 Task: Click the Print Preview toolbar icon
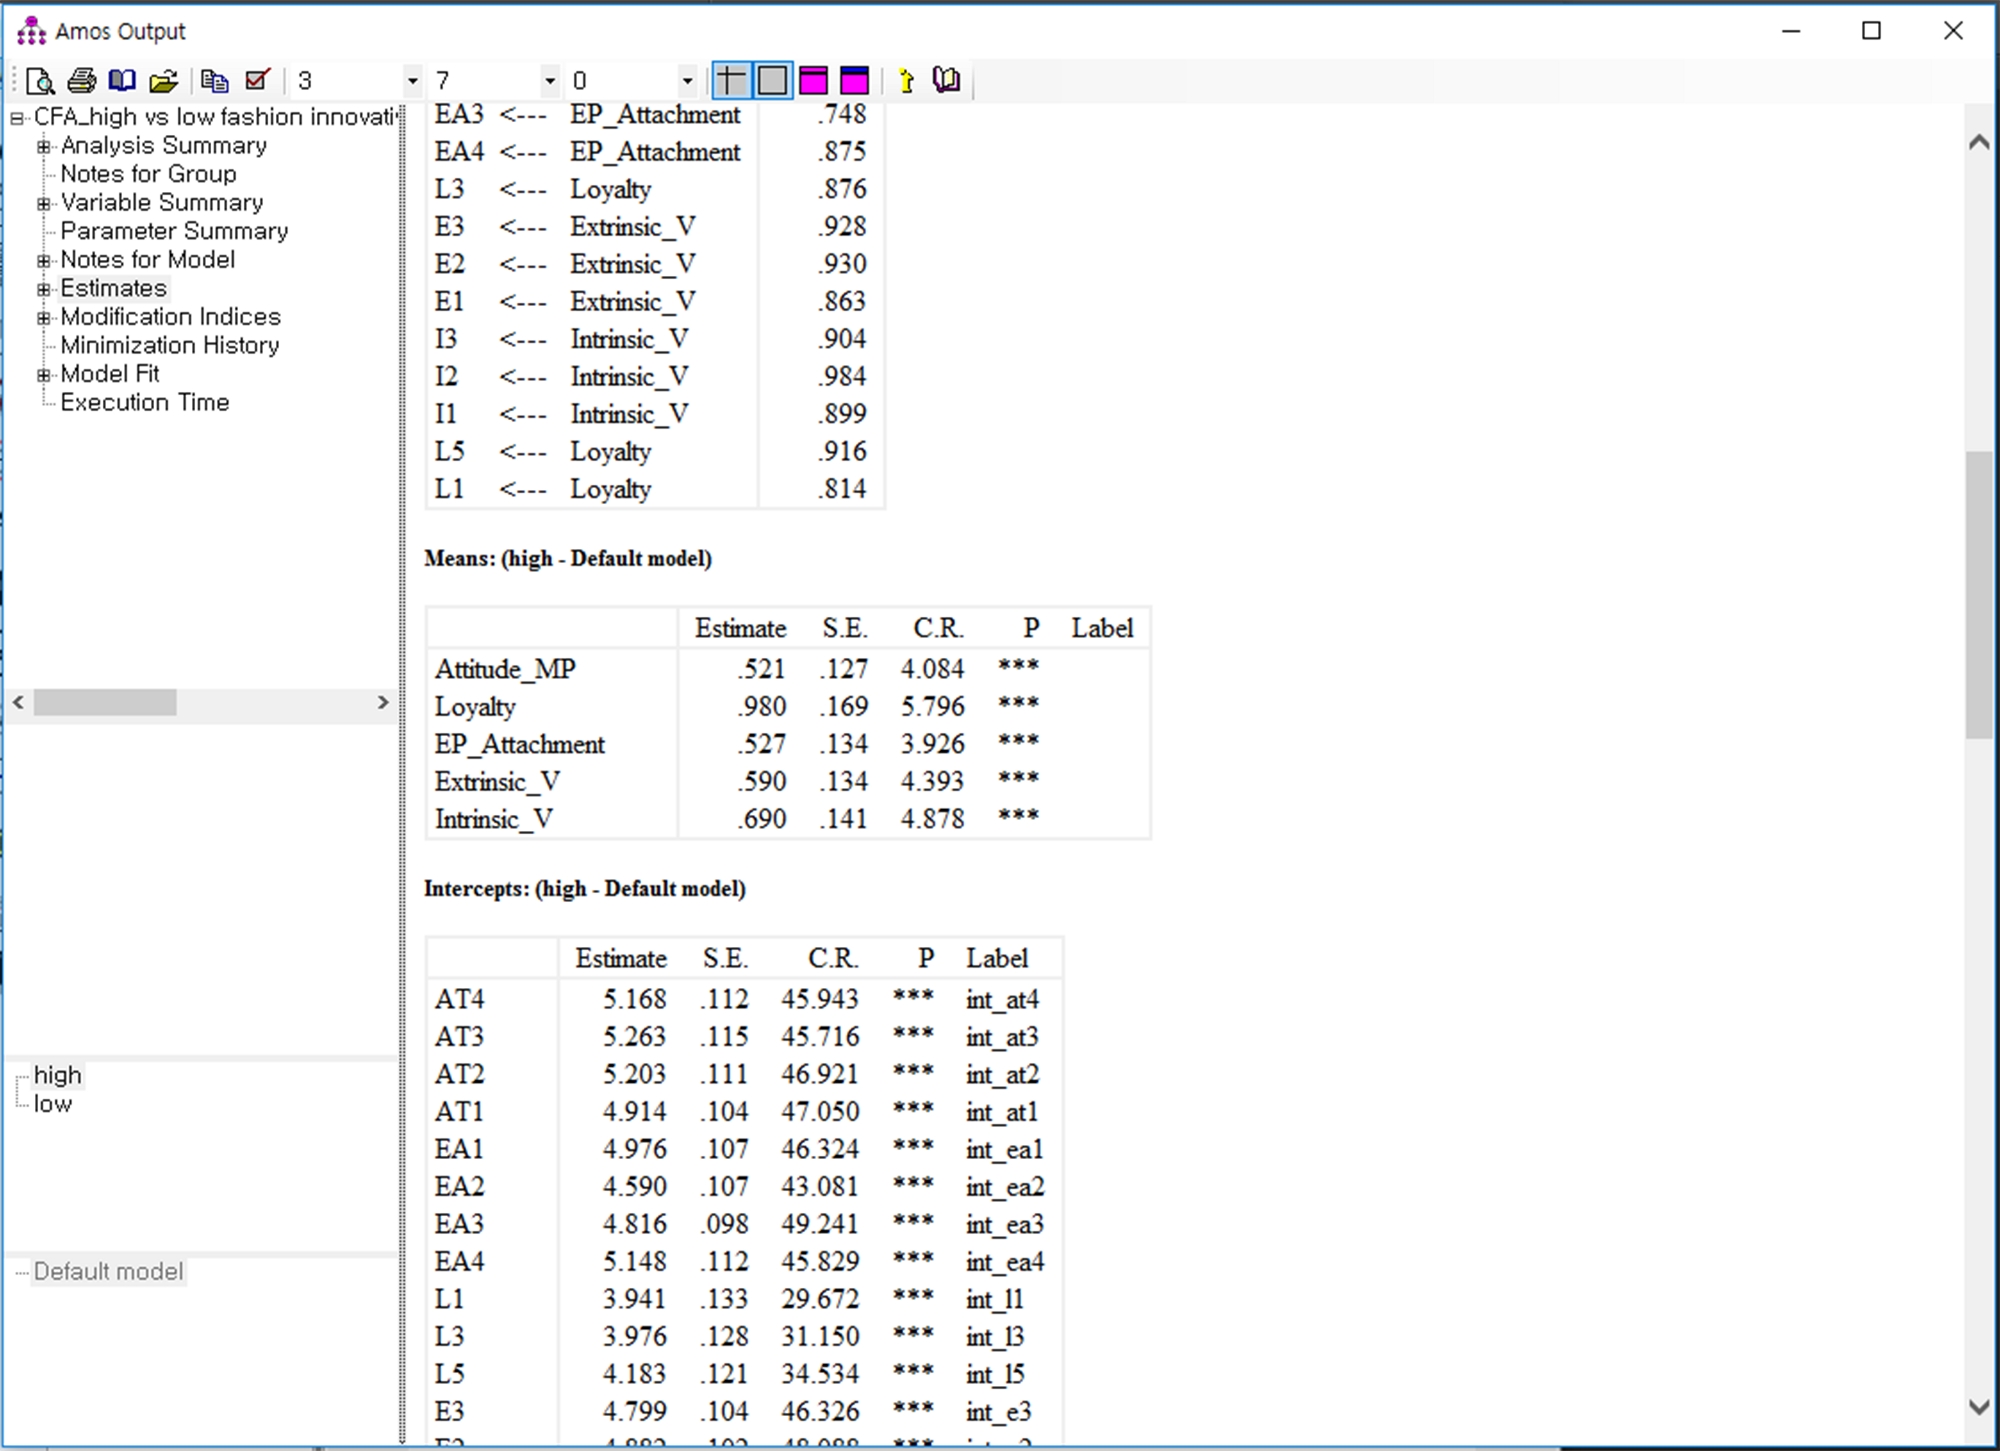pos(40,81)
